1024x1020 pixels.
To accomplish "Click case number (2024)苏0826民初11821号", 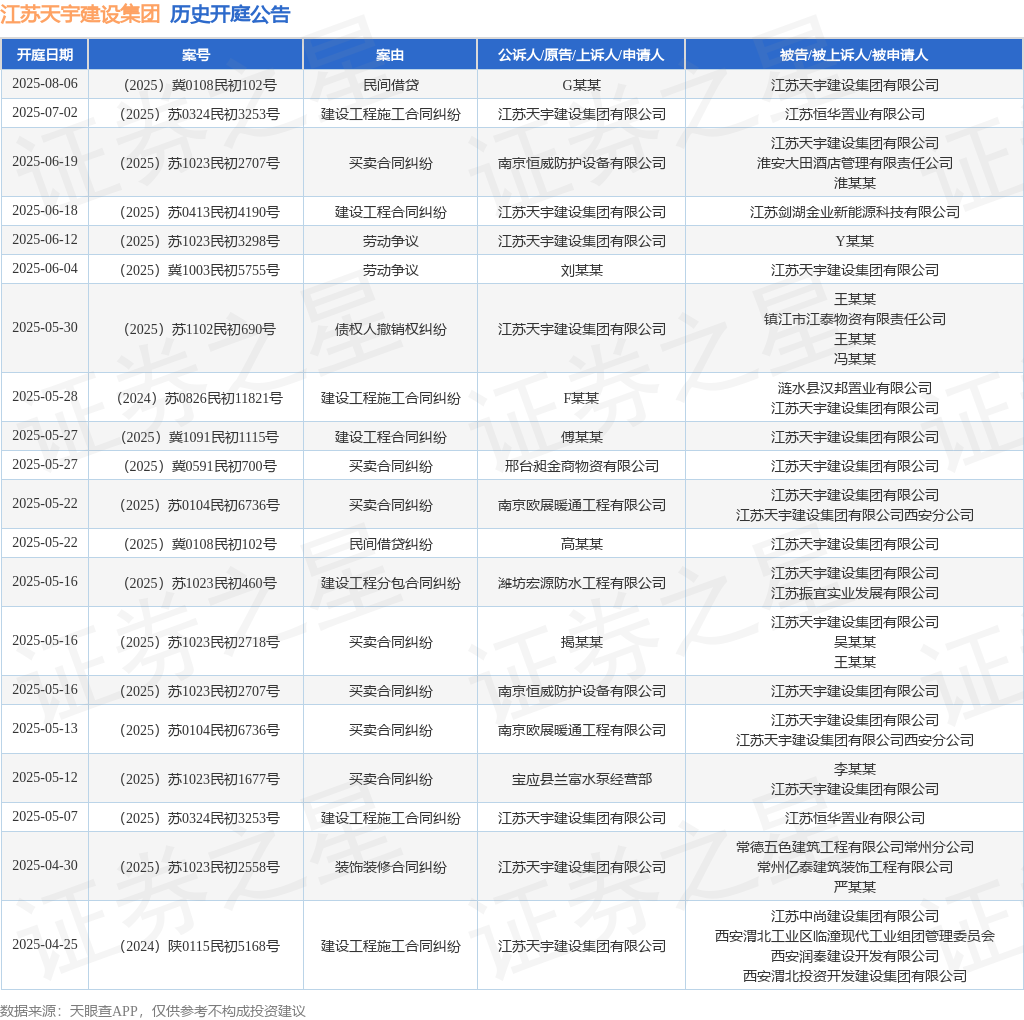I will 200,398.
